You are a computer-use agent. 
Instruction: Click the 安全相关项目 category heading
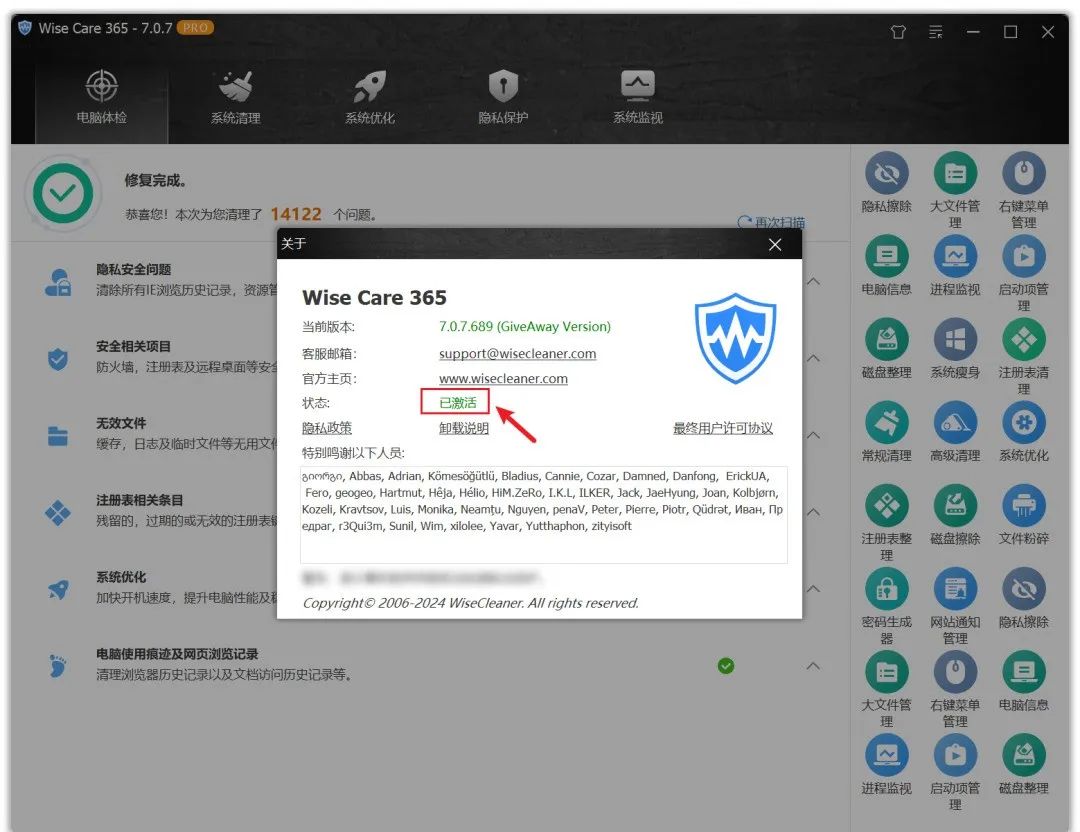click(134, 346)
